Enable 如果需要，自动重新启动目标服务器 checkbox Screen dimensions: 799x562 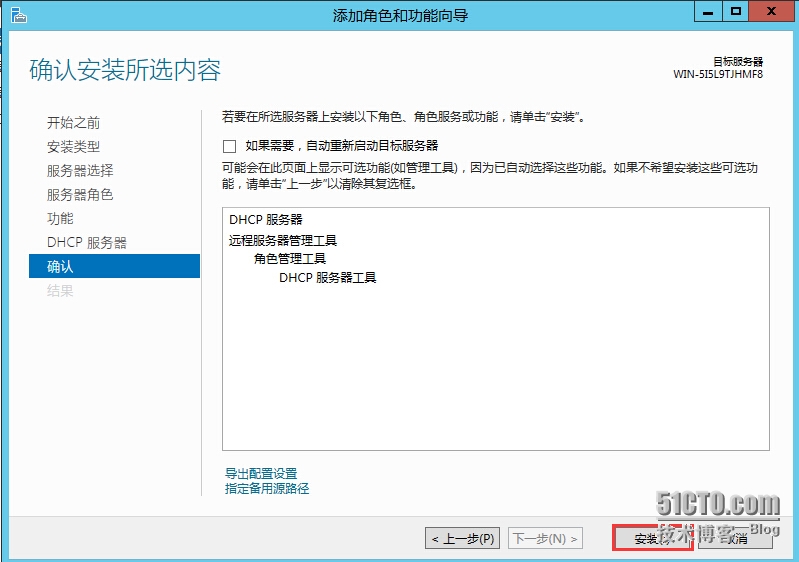pyautogui.click(x=229, y=146)
